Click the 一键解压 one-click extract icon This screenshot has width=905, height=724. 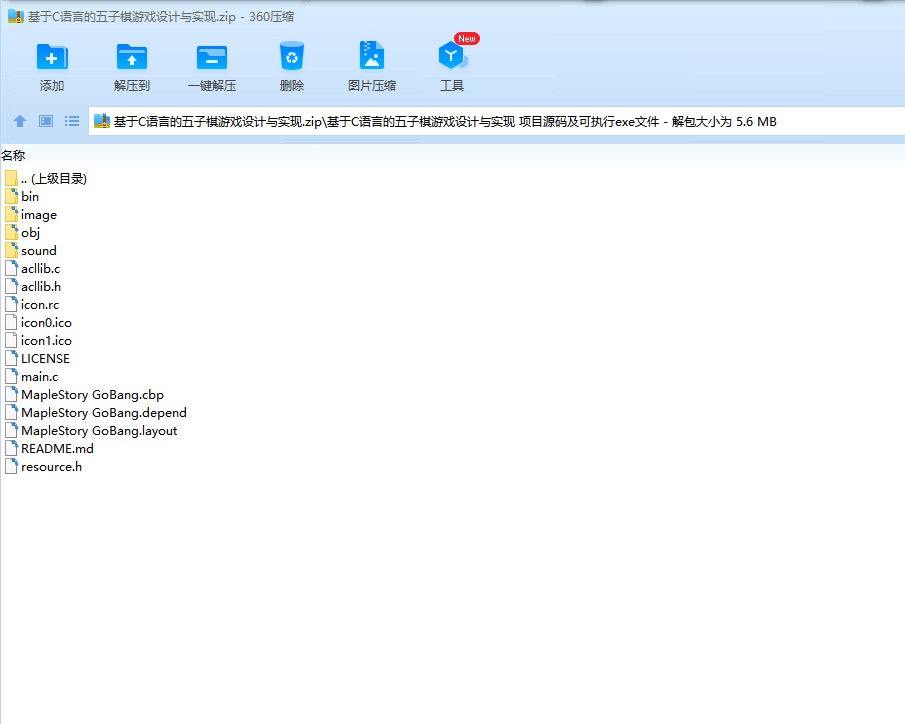pyautogui.click(x=212, y=57)
